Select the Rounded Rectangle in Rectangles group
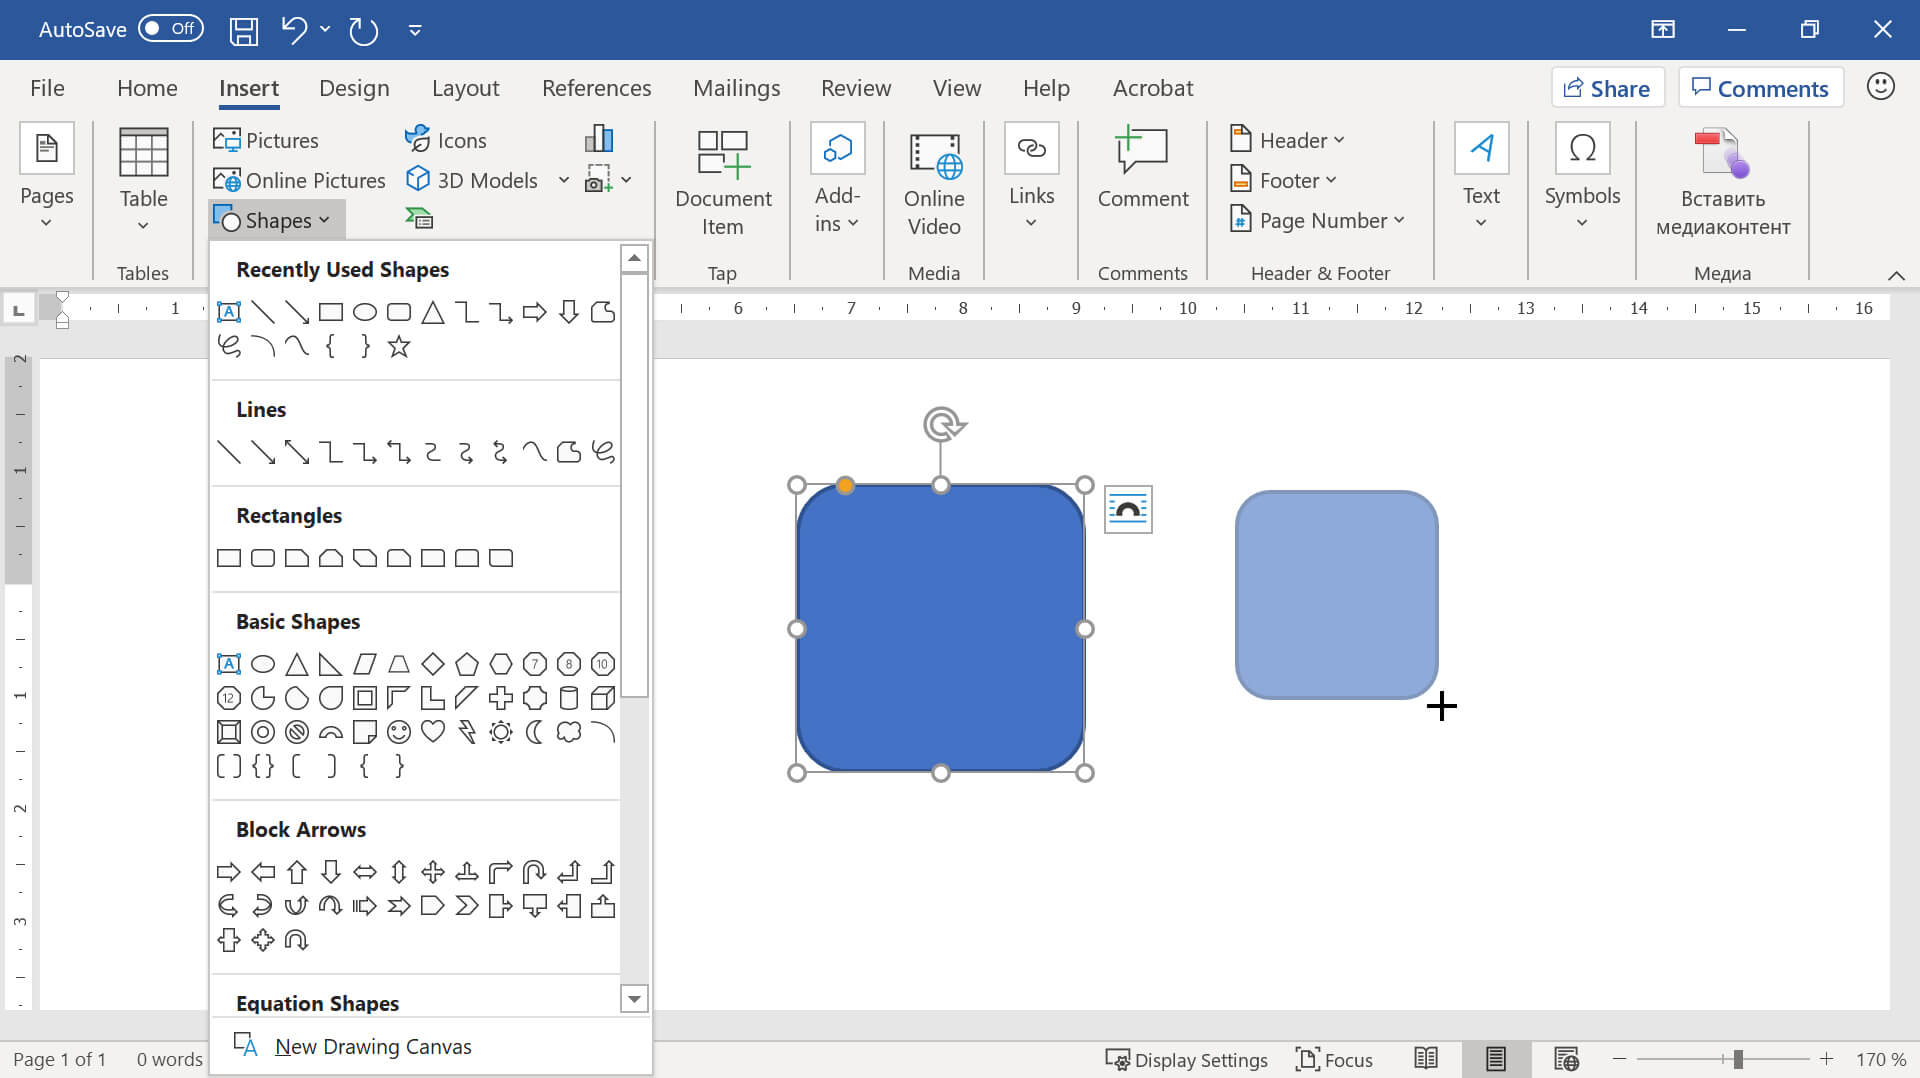1920x1078 pixels. (x=262, y=558)
